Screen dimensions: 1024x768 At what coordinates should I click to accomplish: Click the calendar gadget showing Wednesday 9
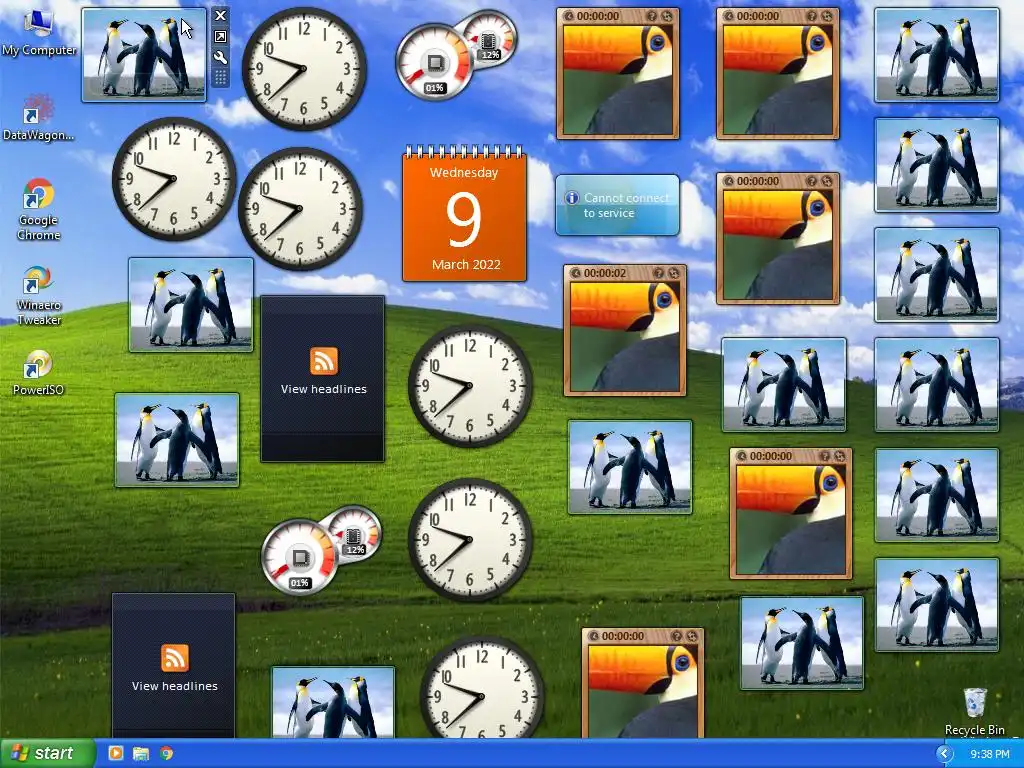[x=464, y=214]
